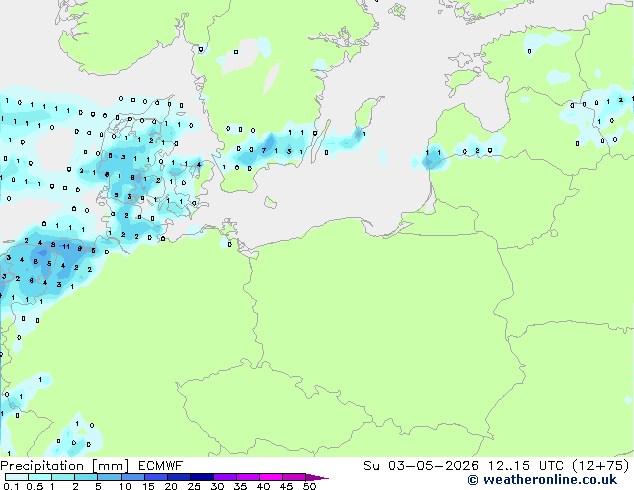The image size is (634, 490).
Task: Click the '25' legend scale label
Action: [194, 486]
